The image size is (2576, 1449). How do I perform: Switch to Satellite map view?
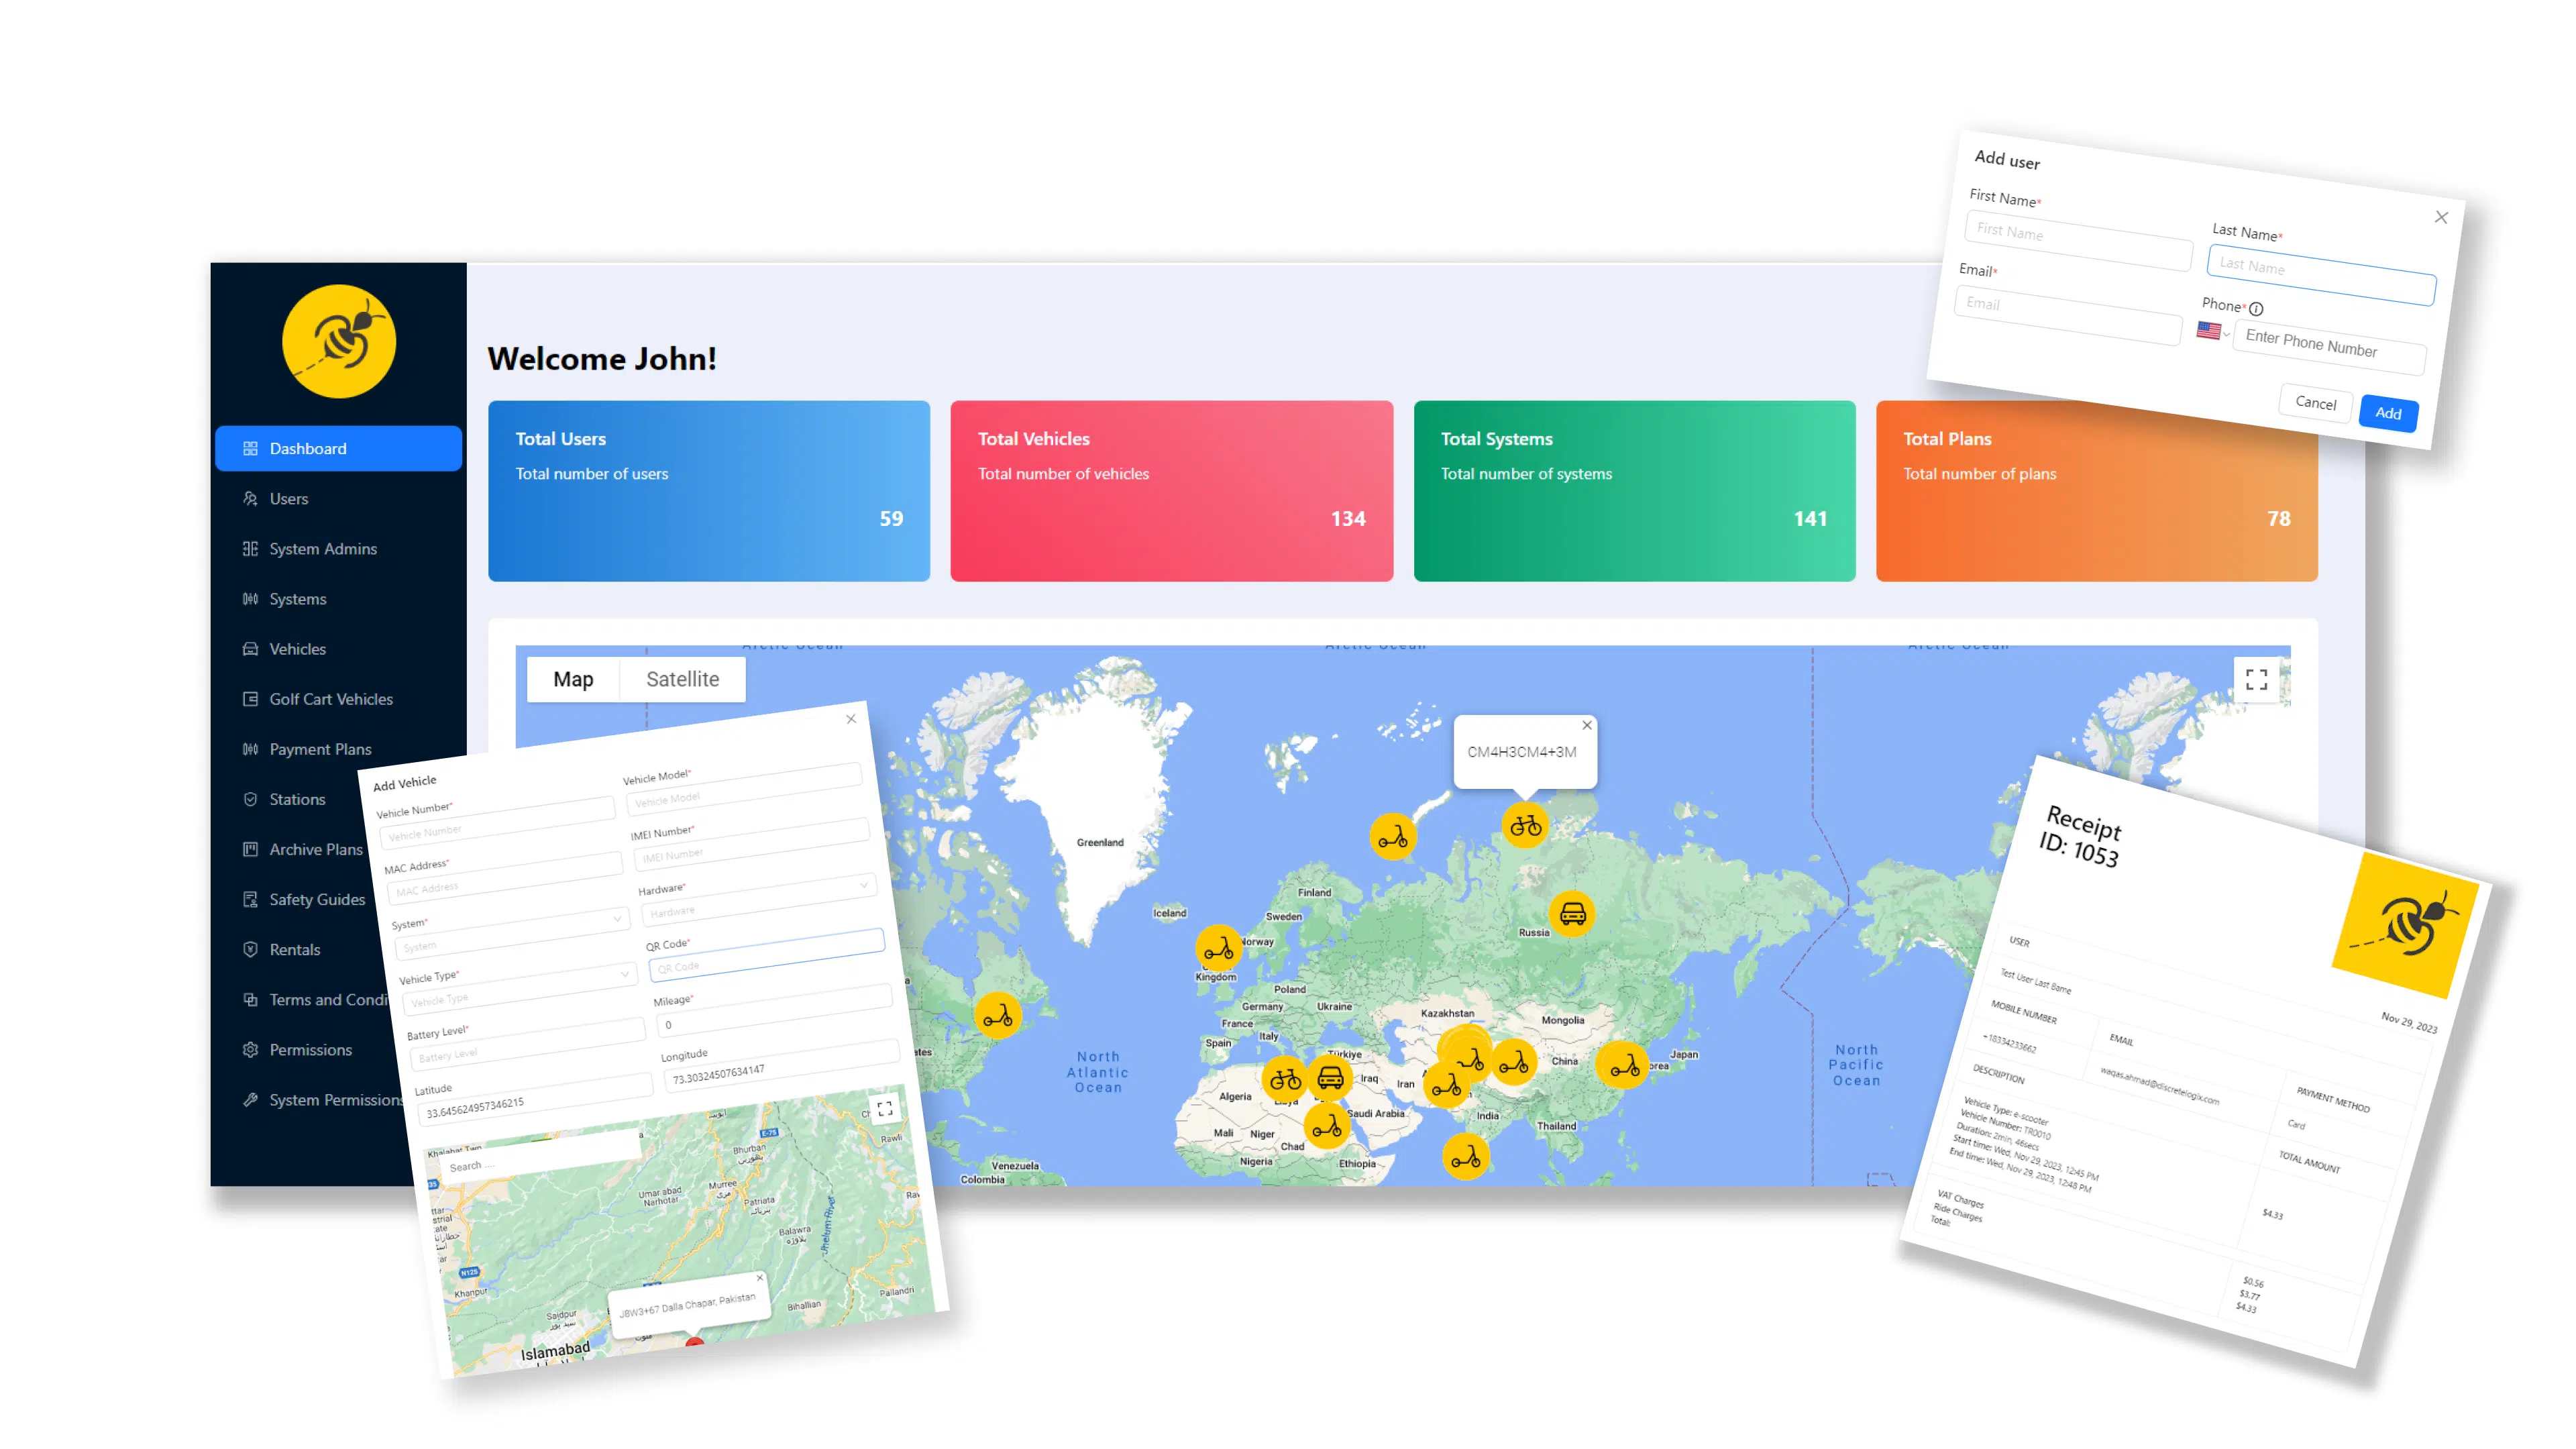point(682,679)
